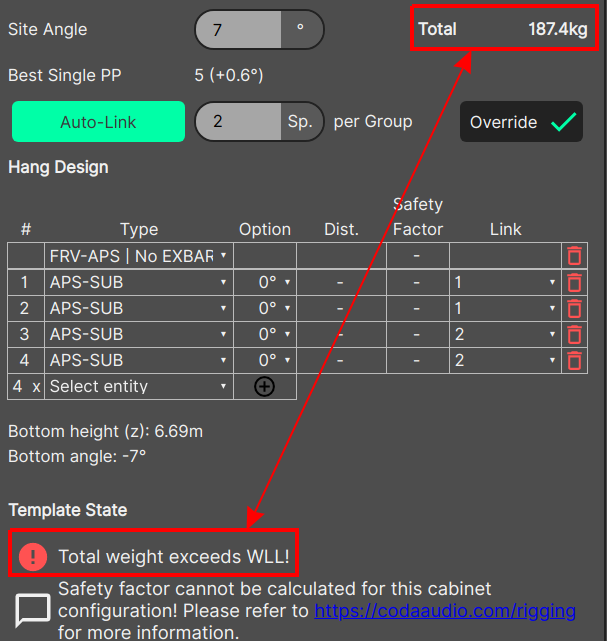
Task: Open Link dropdown for row 3
Action: click(x=505, y=334)
